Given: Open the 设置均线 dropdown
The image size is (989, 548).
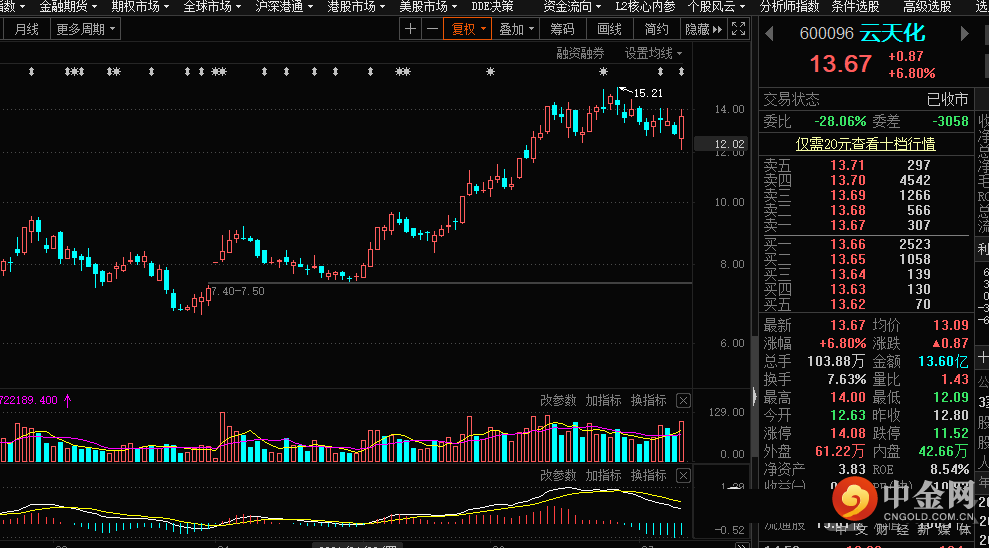Looking at the screenshot, I should [x=653, y=53].
